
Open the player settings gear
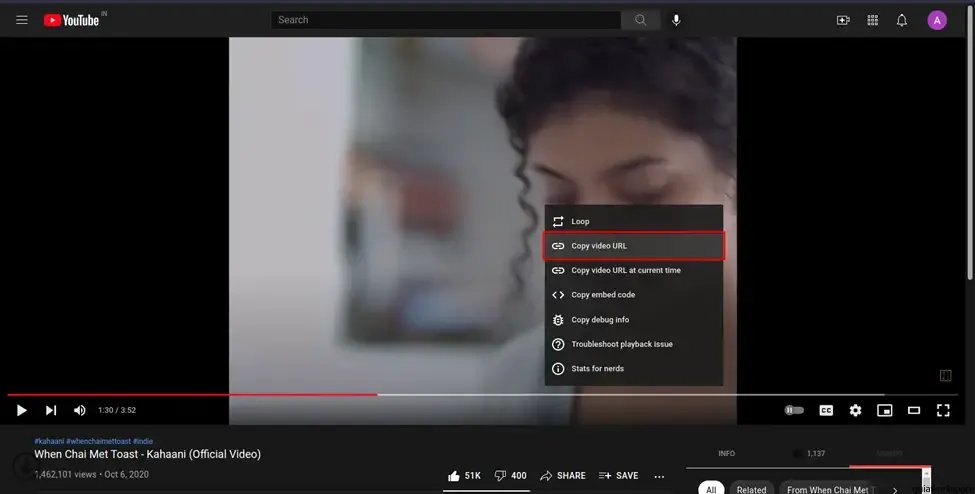pyautogui.click(x=856, y=410)
